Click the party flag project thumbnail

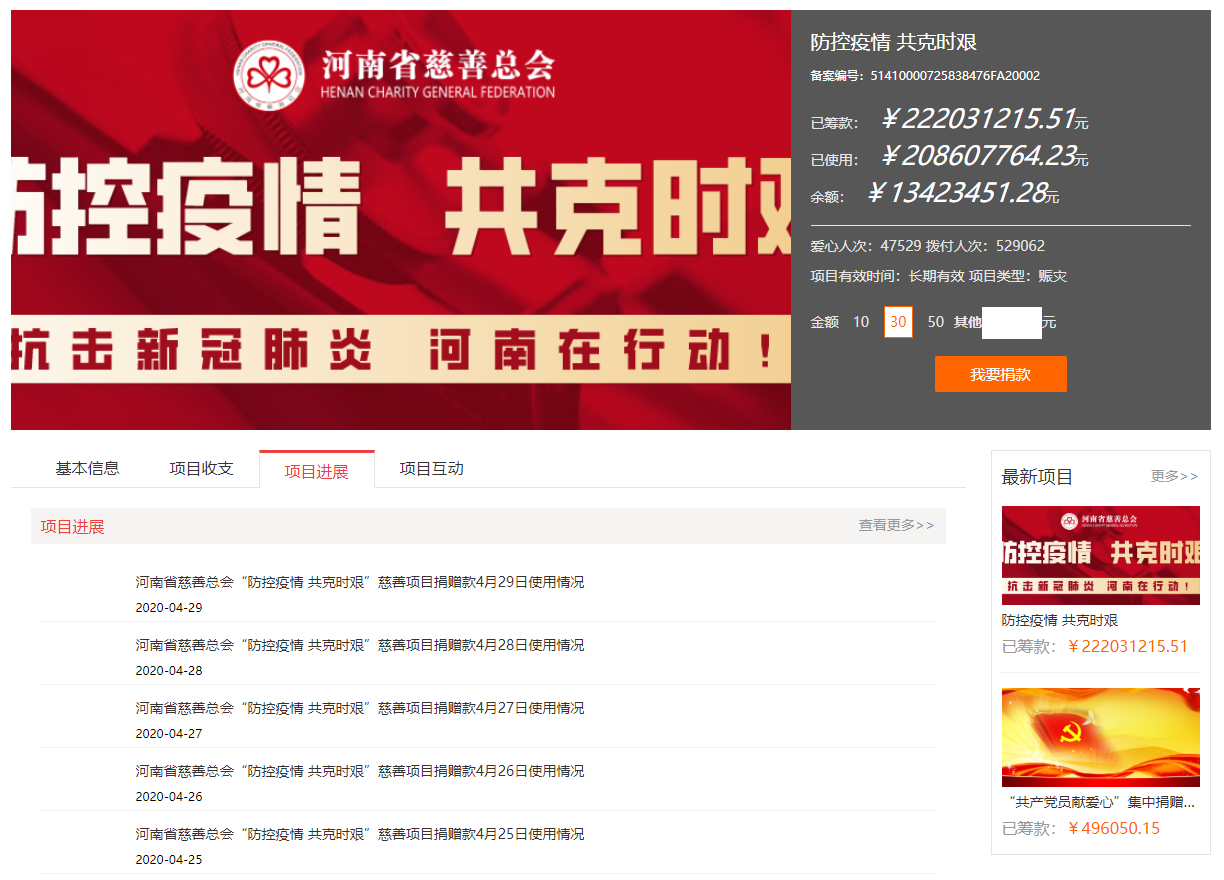[x=1100, y=737]
